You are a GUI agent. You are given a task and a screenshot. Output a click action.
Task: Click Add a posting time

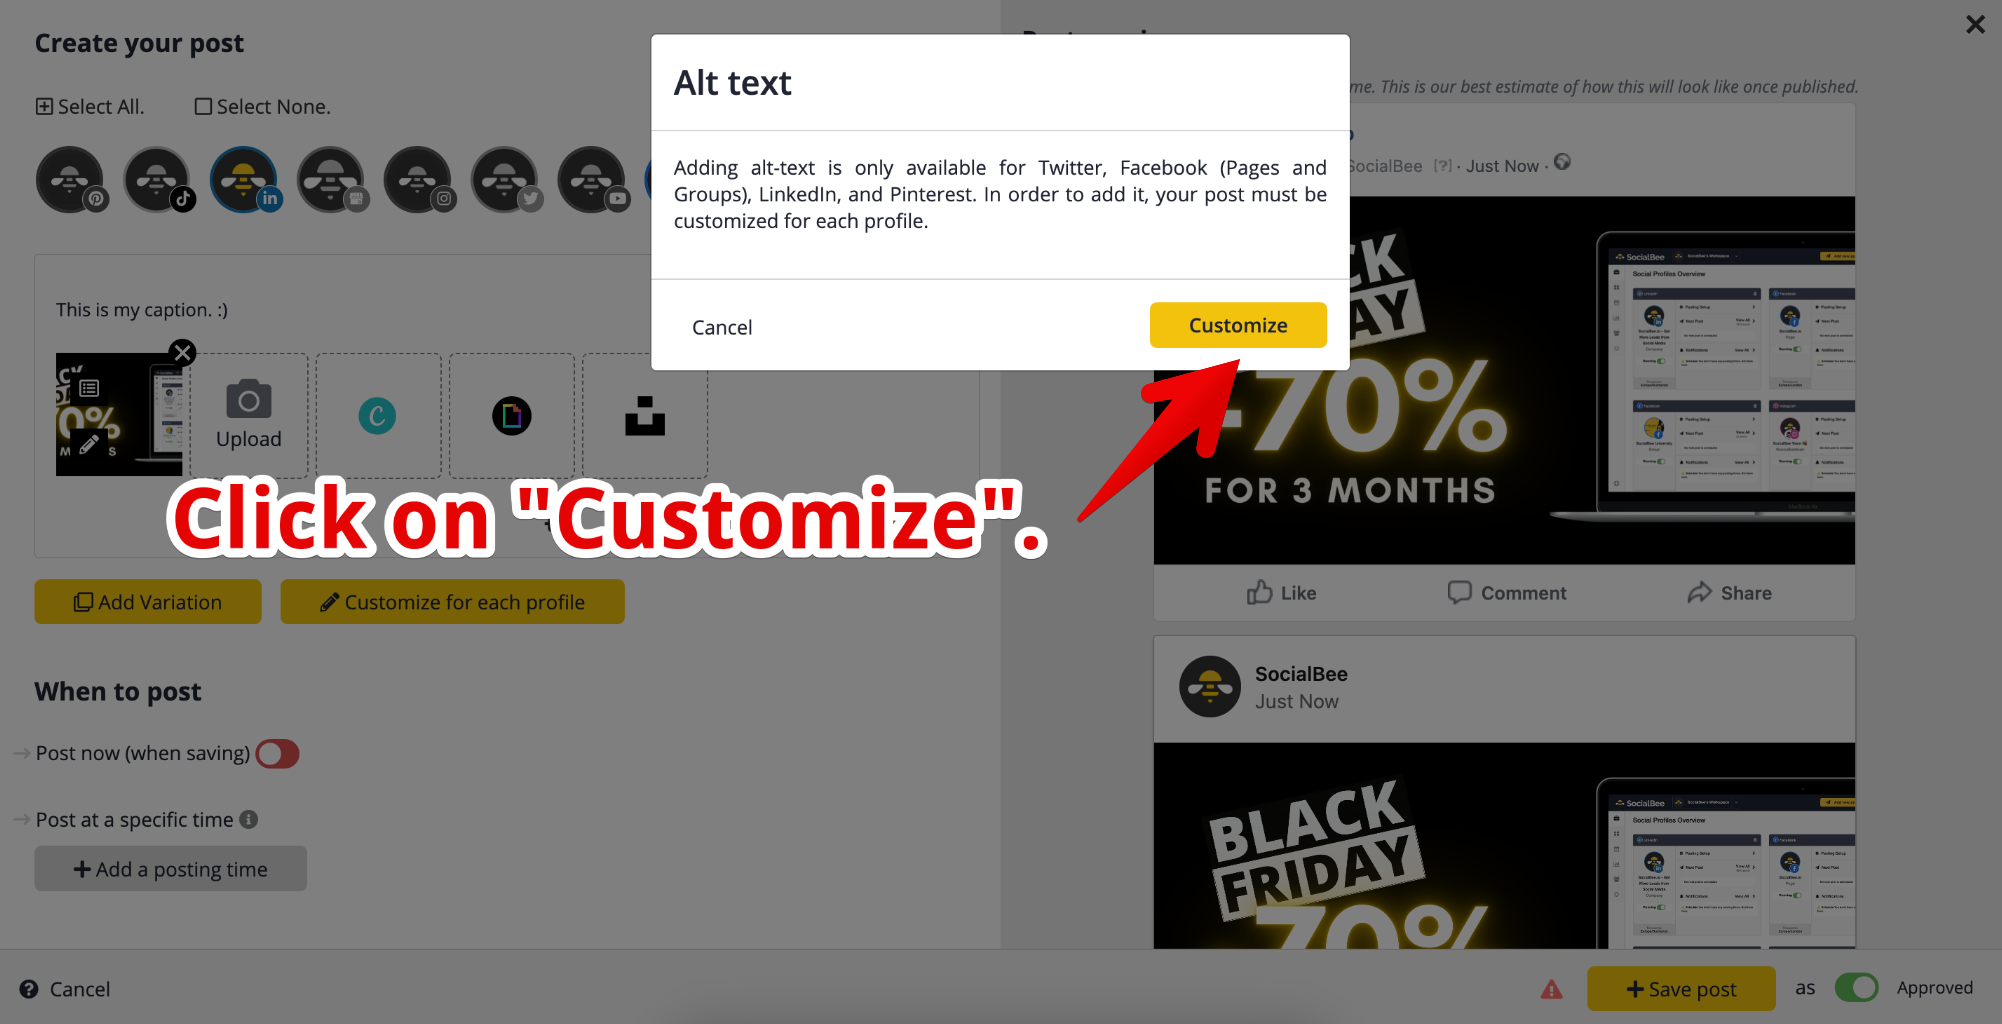tap(171, 869)
